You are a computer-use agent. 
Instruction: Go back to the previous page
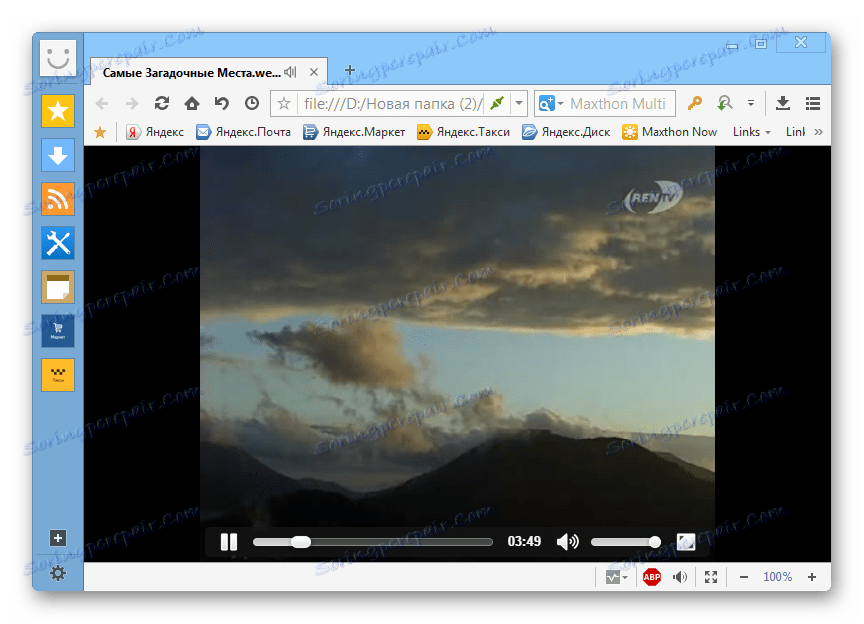click(x=102, y=104)
